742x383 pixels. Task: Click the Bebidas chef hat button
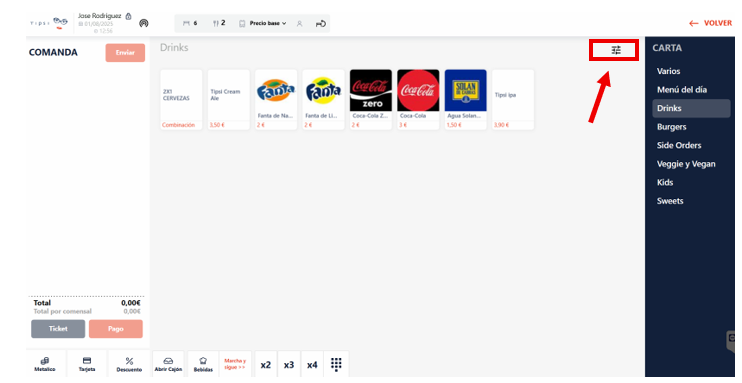tap(203, 364)
